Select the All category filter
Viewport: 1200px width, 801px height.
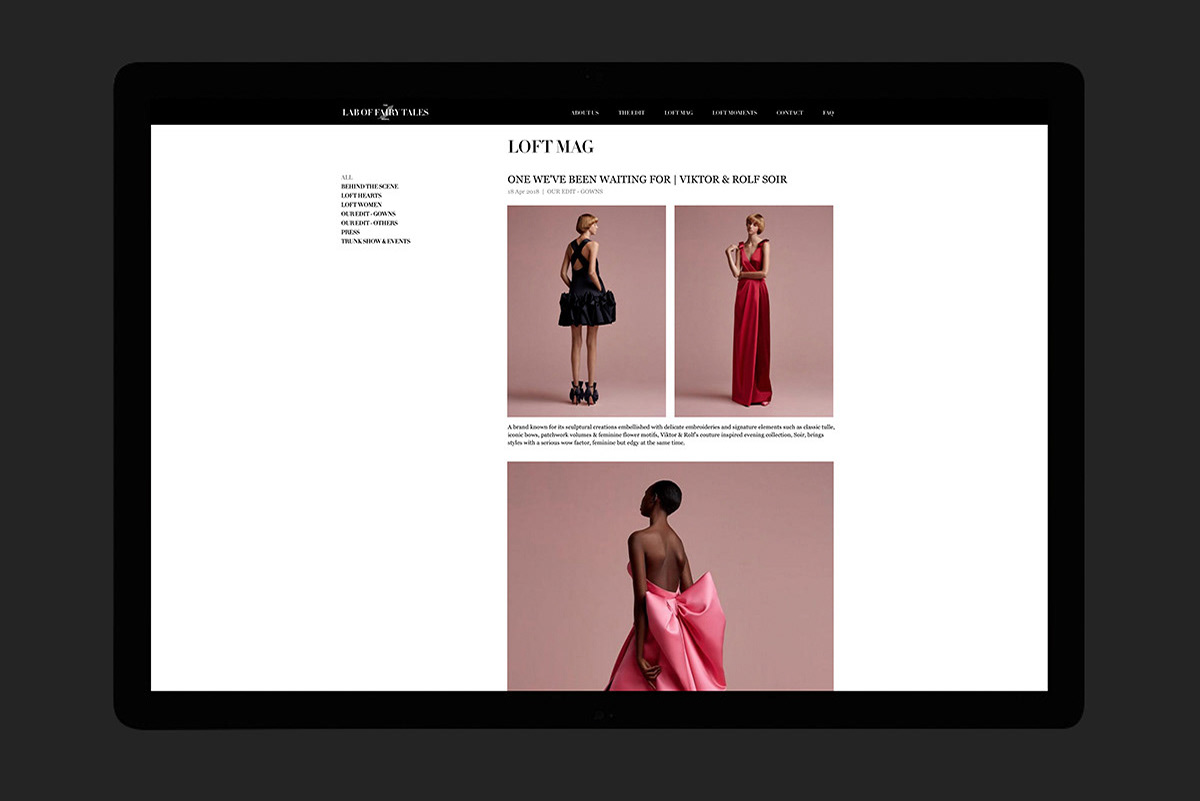click(x=347, y=177)
